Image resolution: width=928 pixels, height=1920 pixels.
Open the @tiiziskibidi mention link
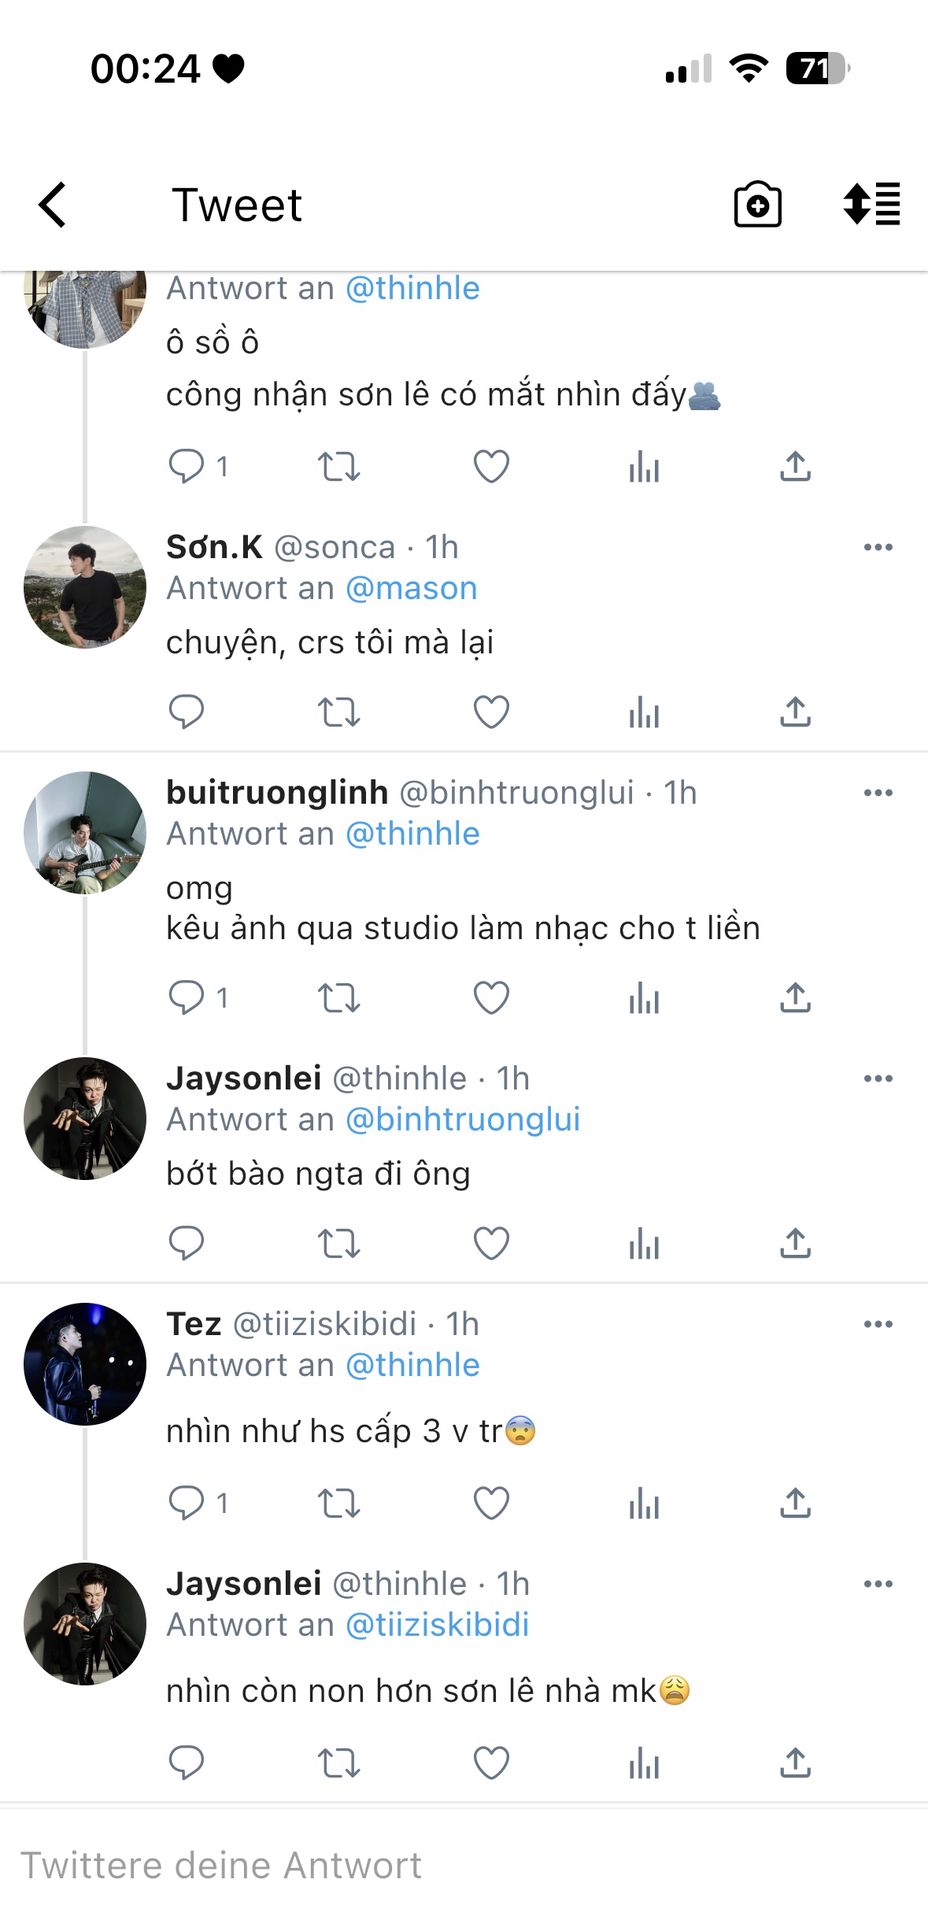(x=437, y=1625)
